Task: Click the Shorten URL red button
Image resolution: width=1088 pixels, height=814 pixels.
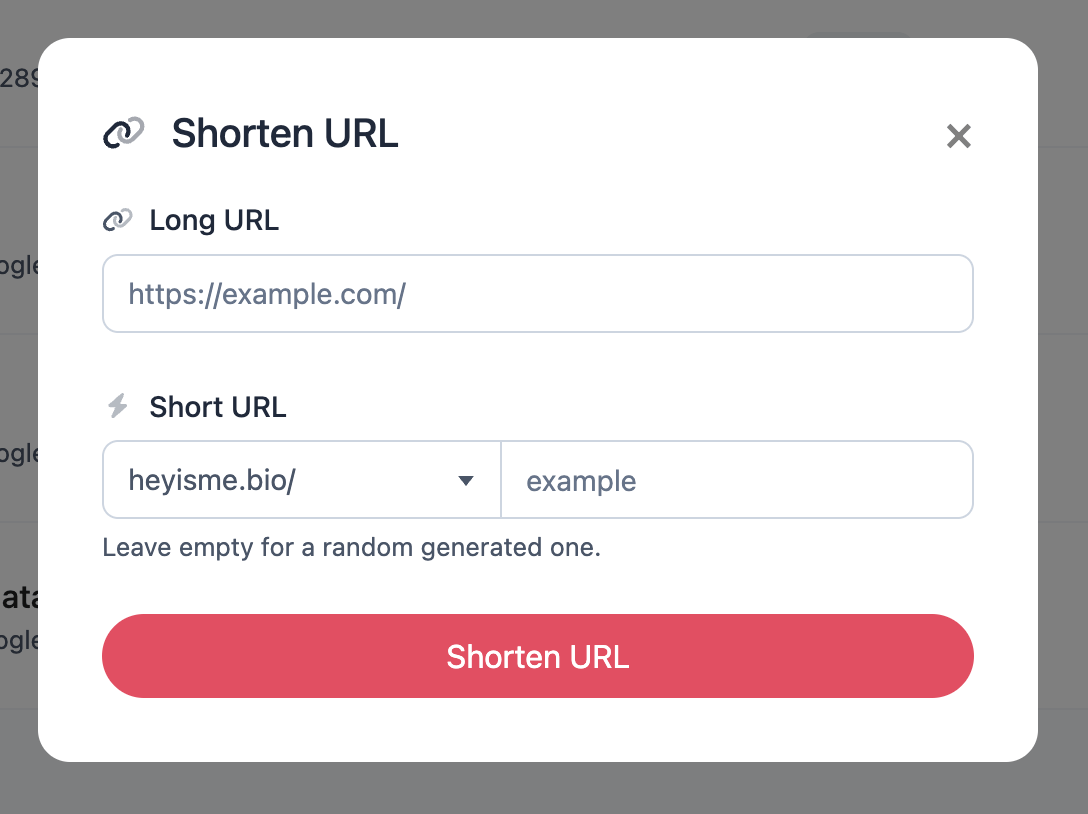Action: (538, 657)
